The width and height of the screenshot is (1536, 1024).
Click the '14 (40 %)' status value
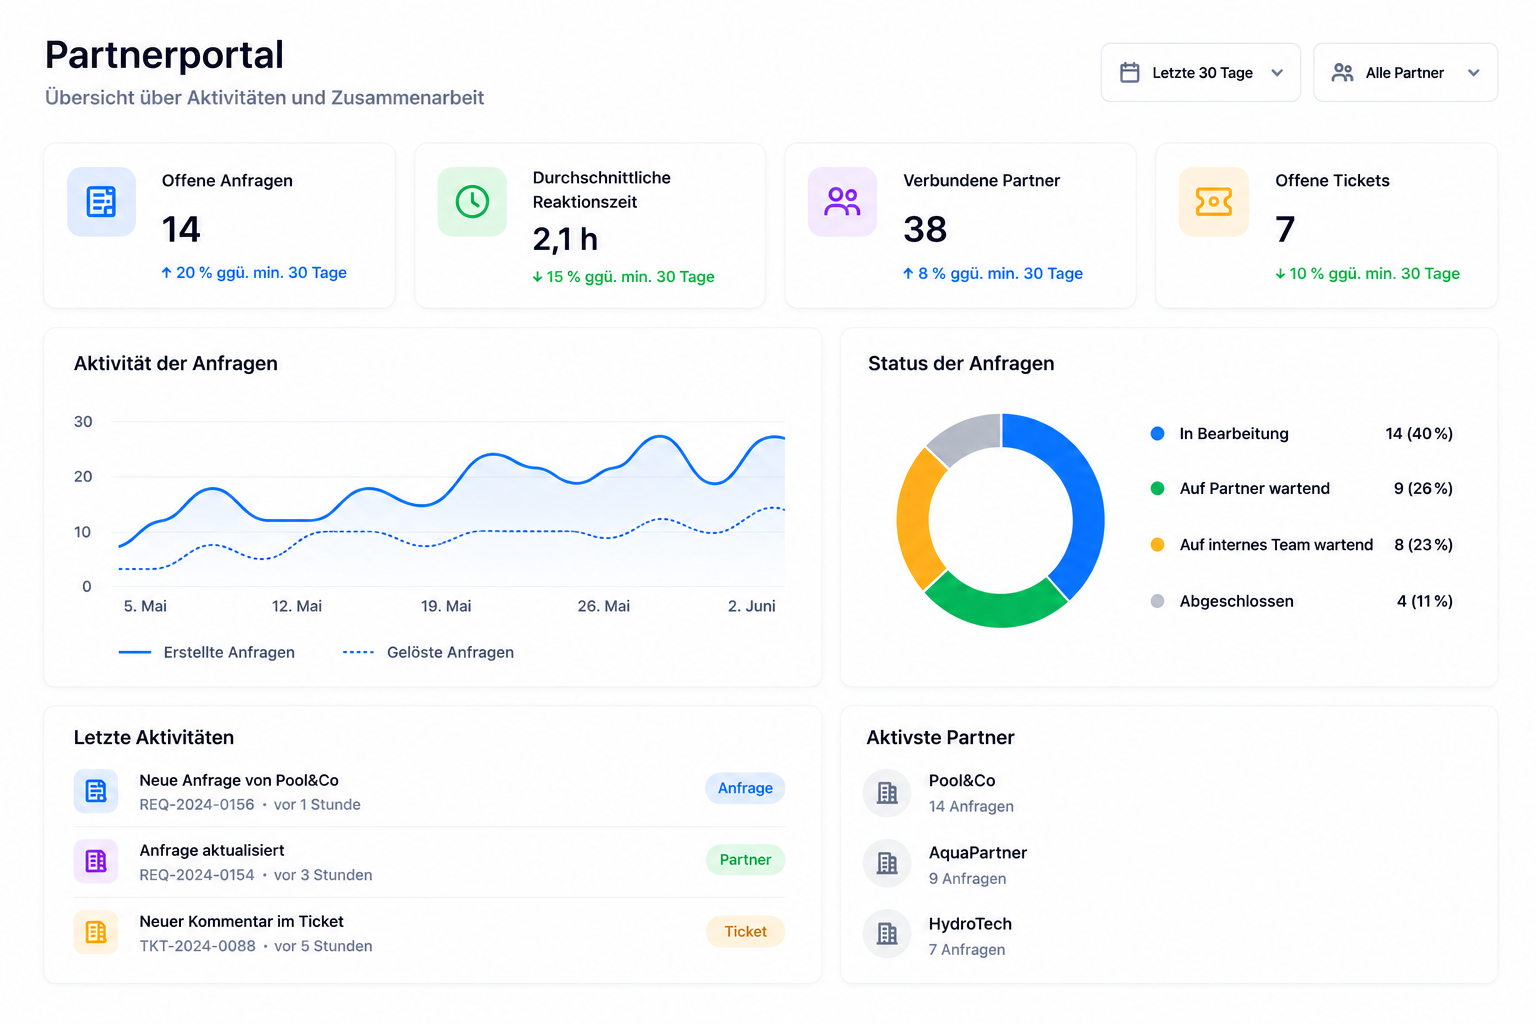pos(1419,433)
